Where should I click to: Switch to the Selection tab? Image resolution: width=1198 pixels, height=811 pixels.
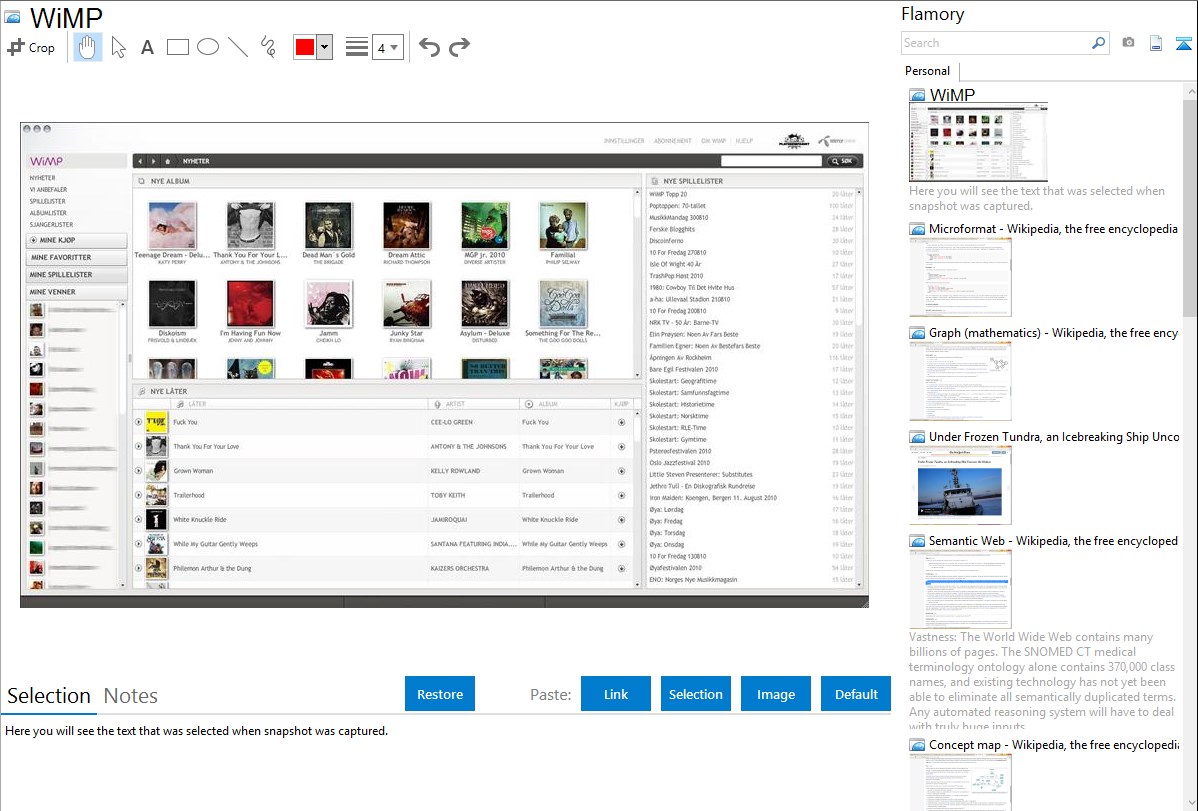(x=49, y=696)
